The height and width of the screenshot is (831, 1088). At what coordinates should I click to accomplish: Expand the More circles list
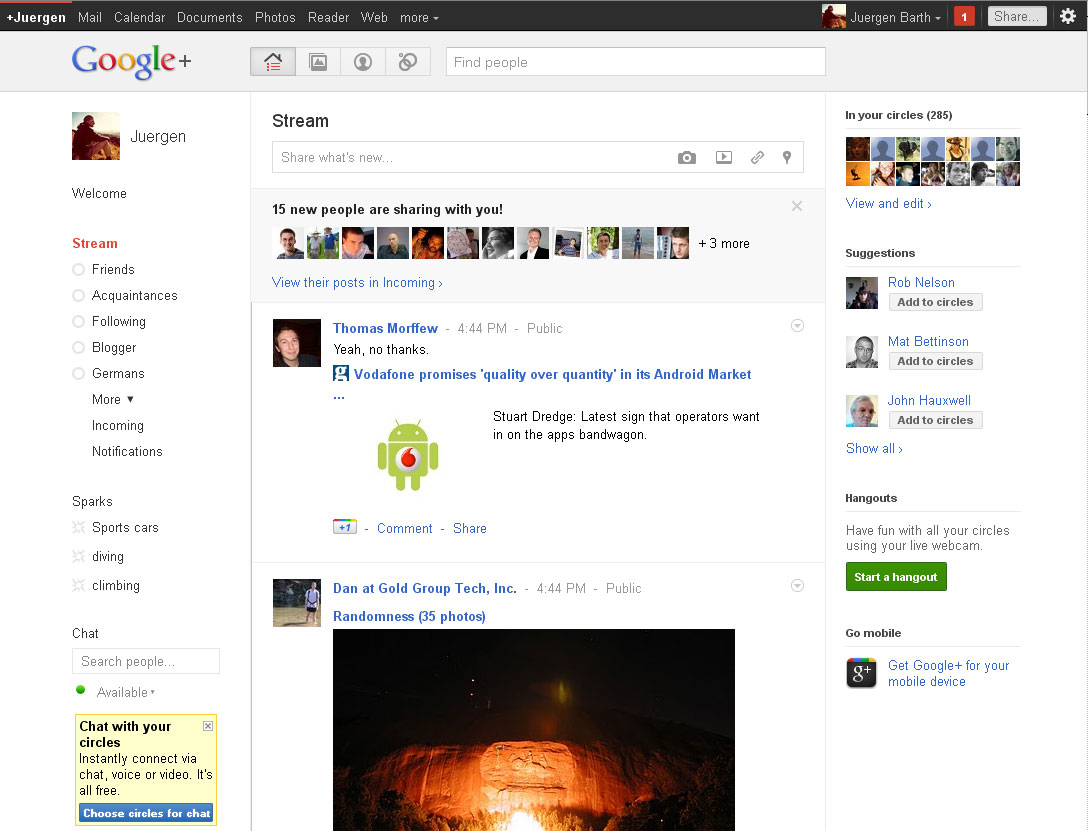point(113,400)
